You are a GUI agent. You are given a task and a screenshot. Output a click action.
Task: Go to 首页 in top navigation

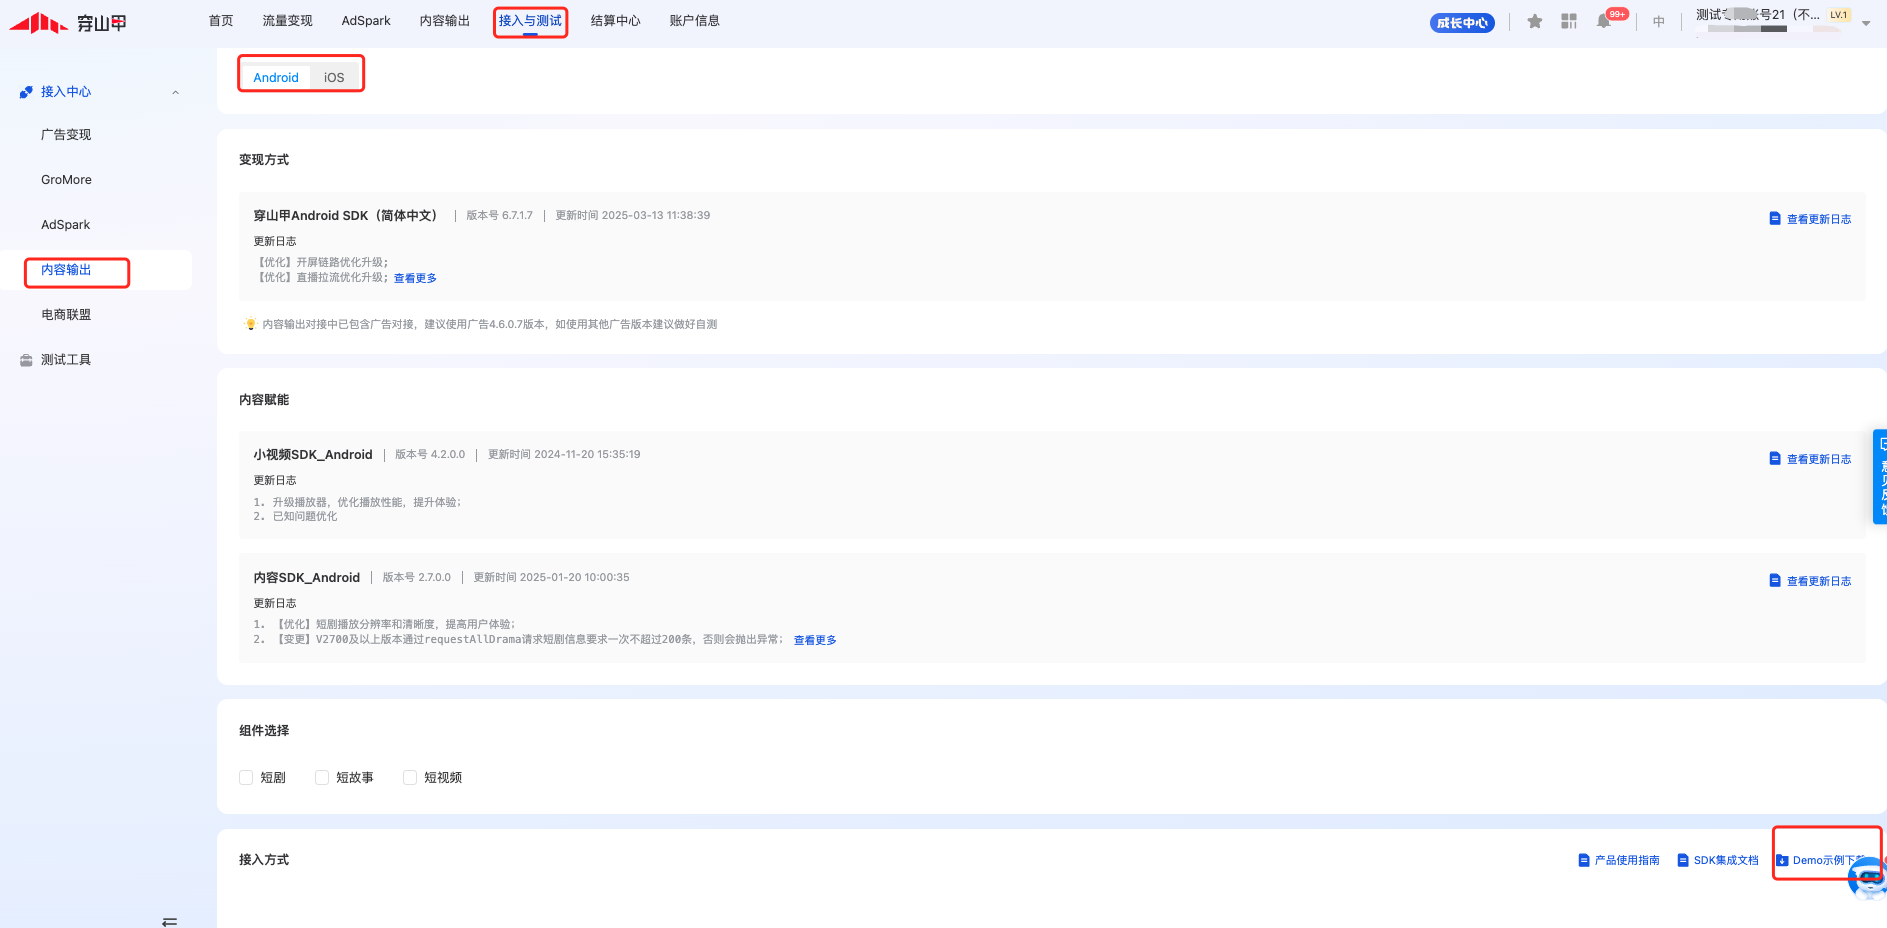221,21
